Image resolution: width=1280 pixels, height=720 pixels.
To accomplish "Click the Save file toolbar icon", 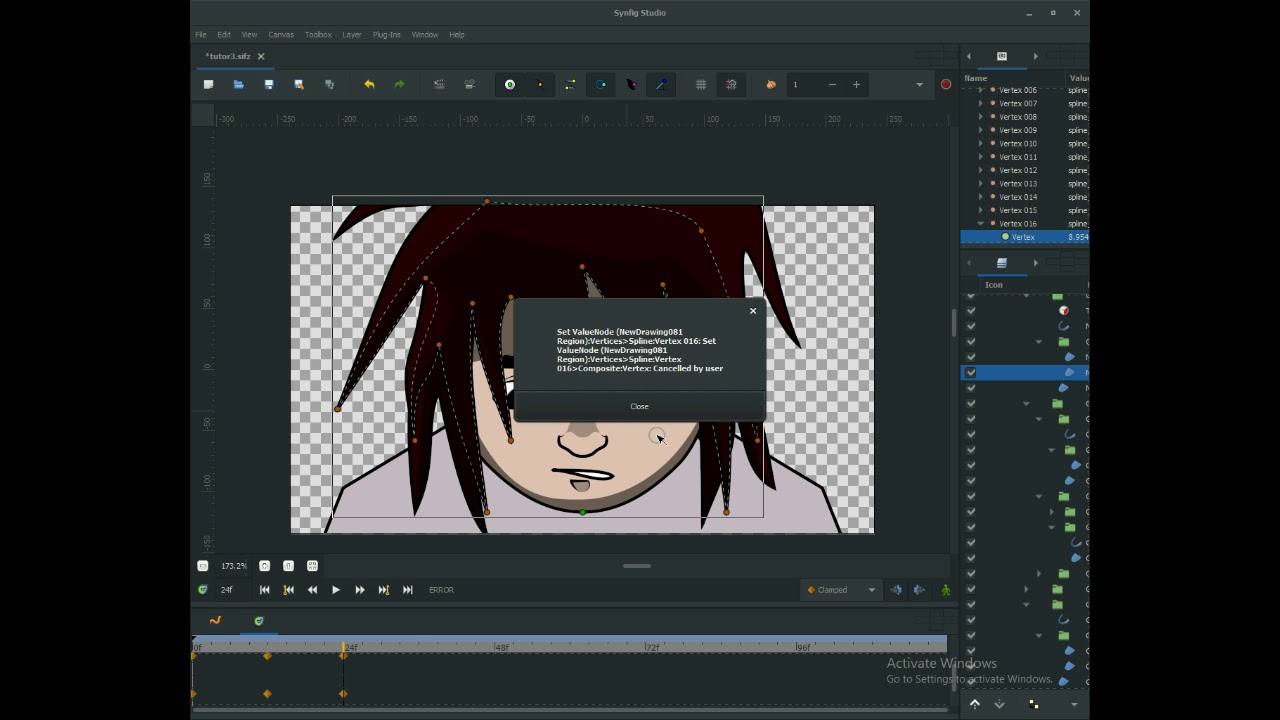I will (268, 85).
